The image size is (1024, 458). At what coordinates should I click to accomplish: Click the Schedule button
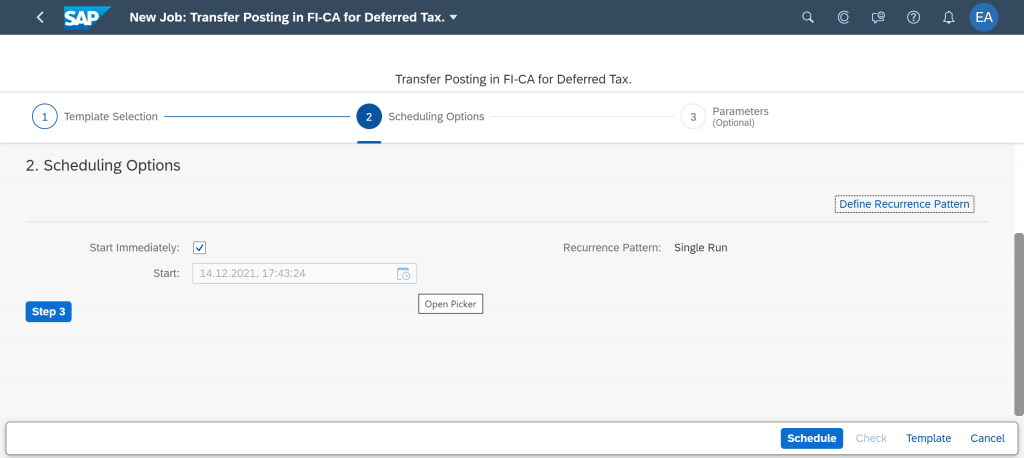(x=812, y=438)
